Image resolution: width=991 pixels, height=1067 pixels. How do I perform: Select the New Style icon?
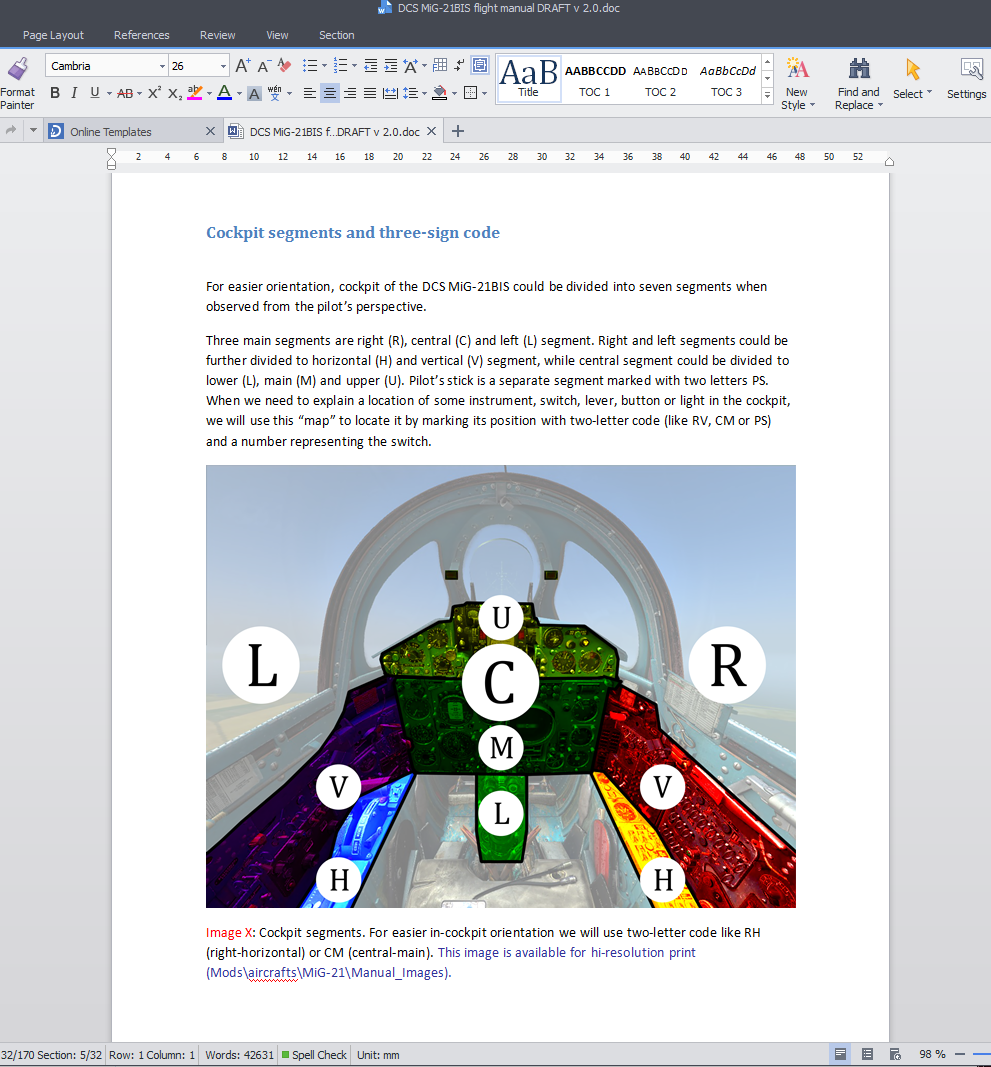[797, 83]
